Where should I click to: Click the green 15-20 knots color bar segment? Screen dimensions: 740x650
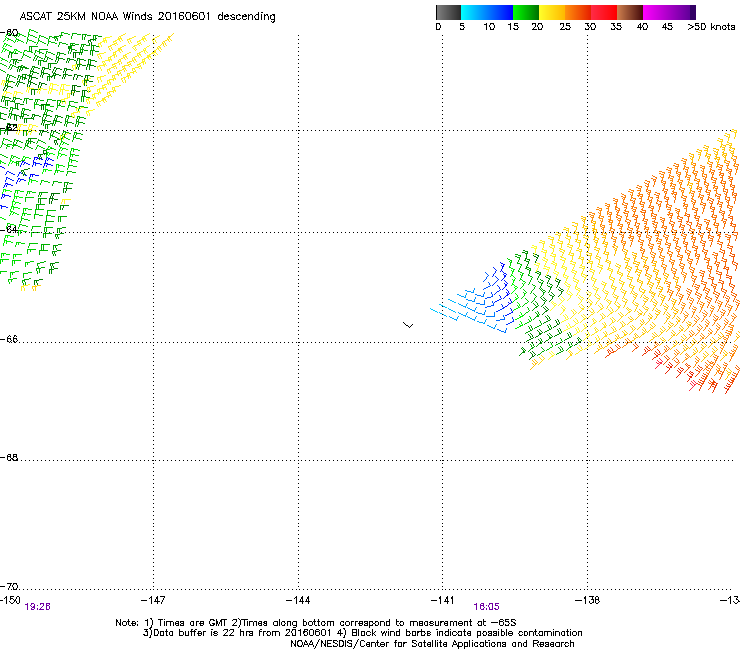[526, 12]
